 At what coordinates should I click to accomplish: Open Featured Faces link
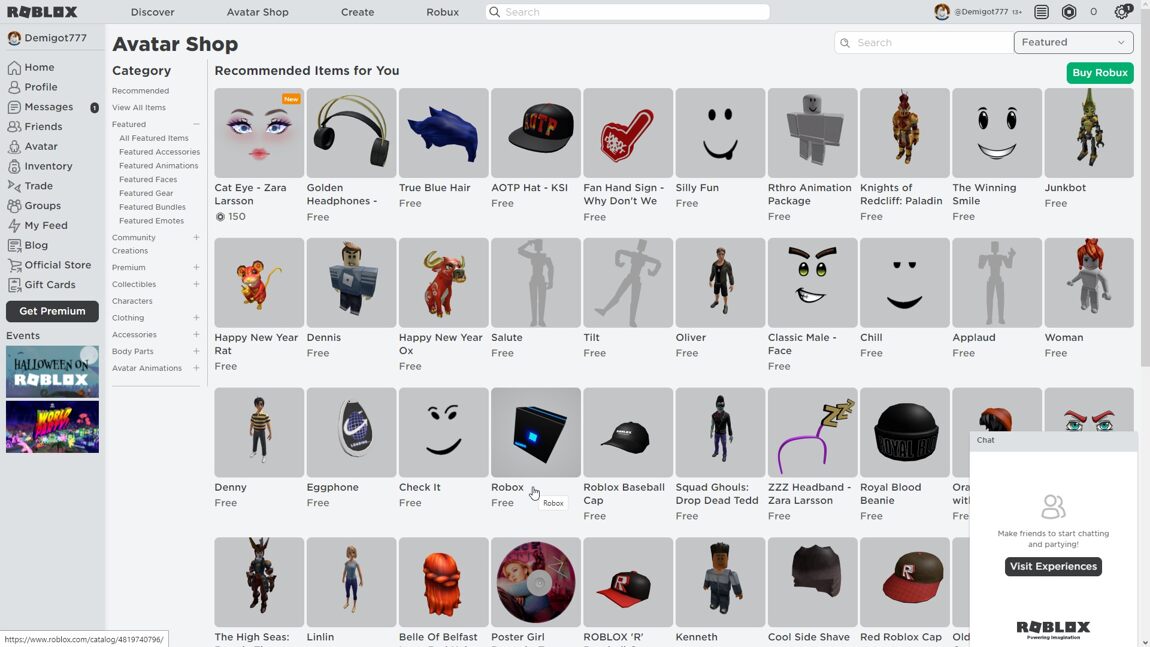click(148, 180)
